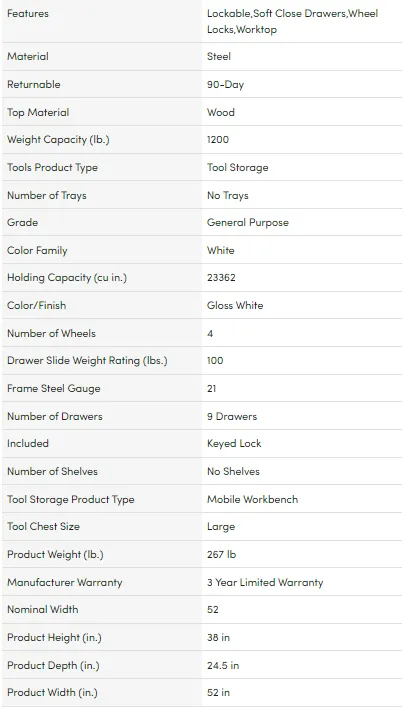Select the Frame Steel Gauge value 21
Image resolution: width=409 pixels, height=710 pixels.
tap(212, 389)
